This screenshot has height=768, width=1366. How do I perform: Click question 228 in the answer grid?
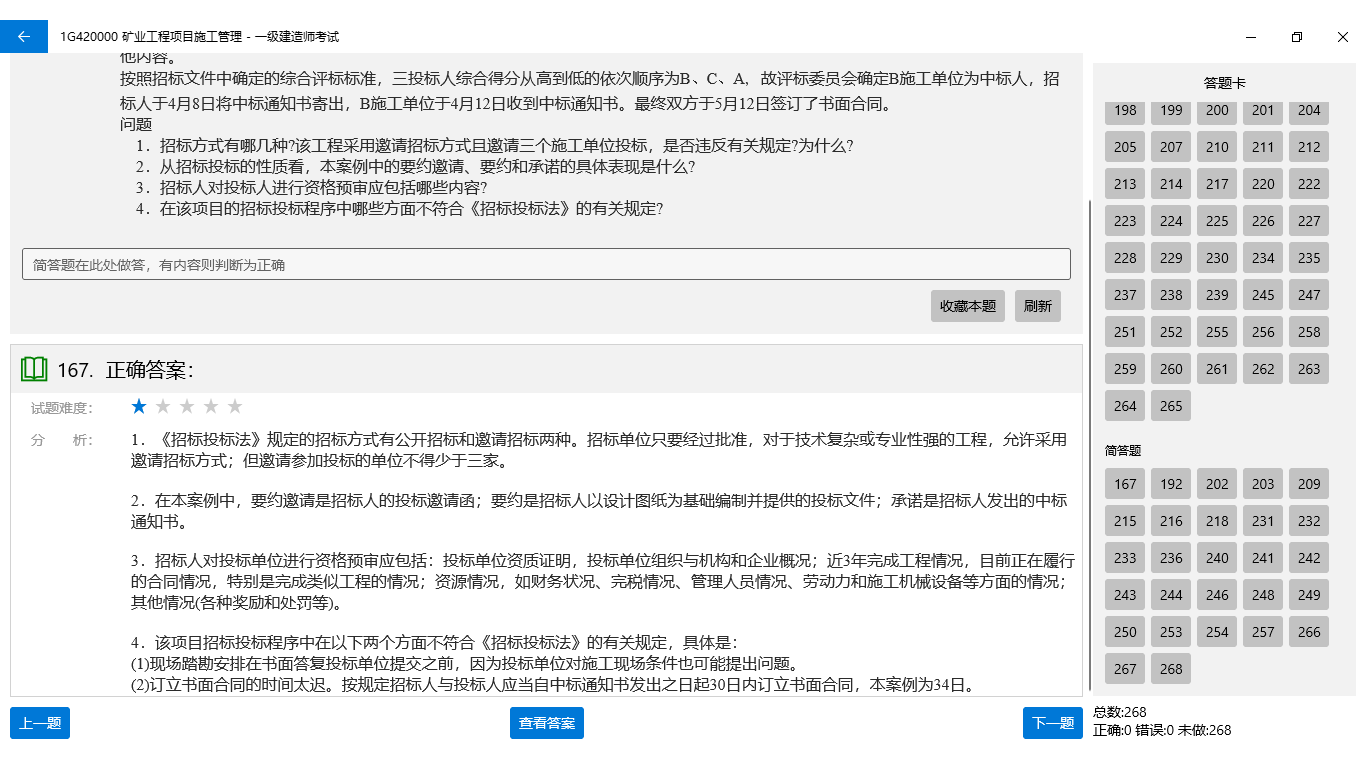click(1124, 257)
